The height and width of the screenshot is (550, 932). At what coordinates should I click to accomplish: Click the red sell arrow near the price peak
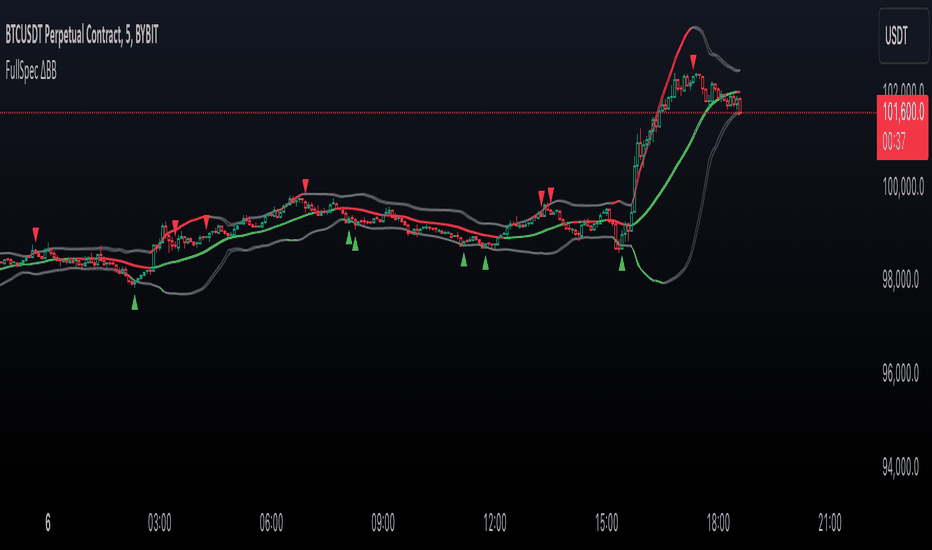(693, 62)
